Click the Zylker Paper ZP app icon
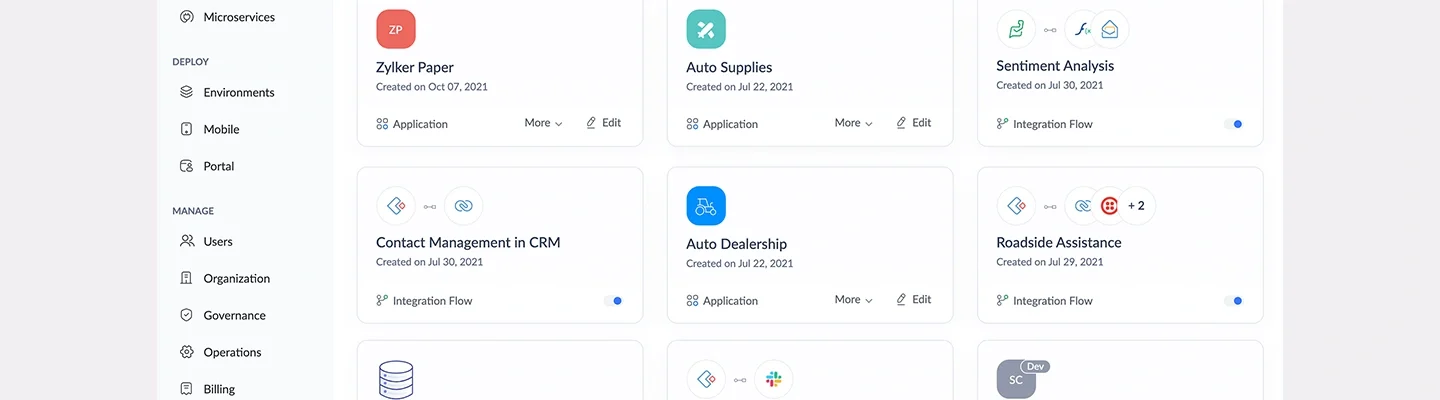The width and height of the screenshot is (1440, 400). click(395, 30)
